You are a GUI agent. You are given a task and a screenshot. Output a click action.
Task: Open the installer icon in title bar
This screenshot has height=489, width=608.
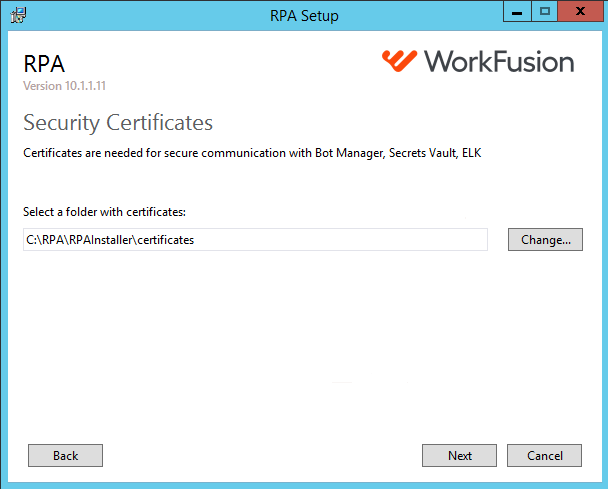(x=18, y=15)
